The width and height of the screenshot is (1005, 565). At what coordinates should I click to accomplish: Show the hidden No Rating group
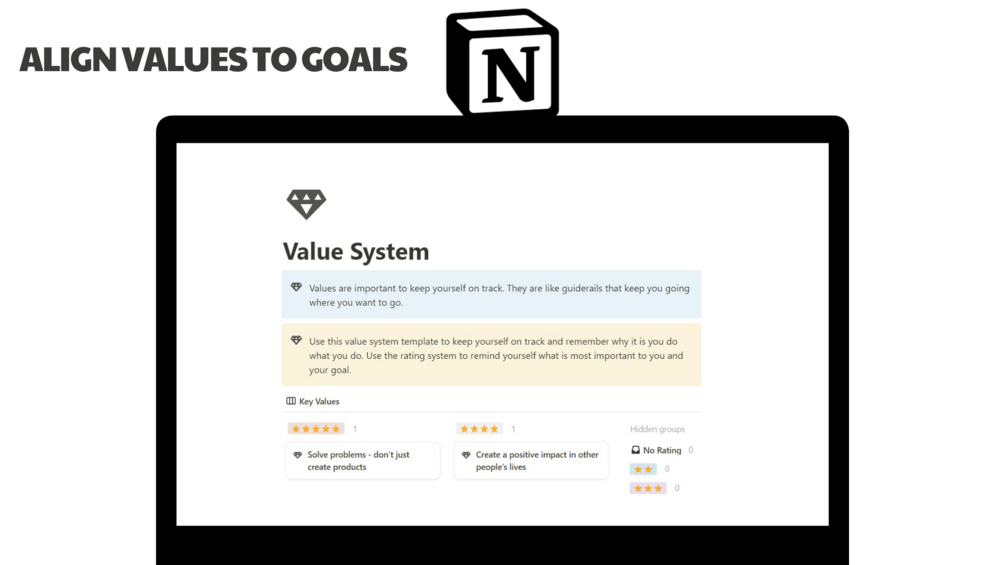click(x=656, y=450)
